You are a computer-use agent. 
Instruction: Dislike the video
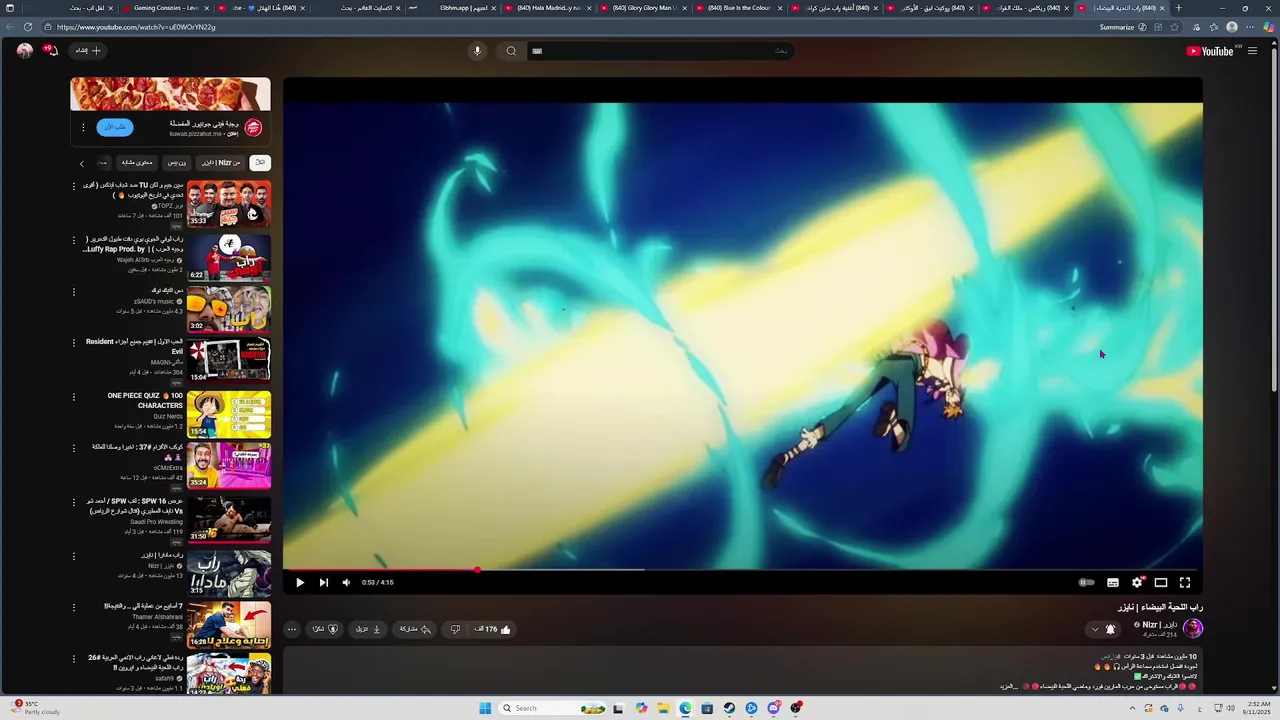coord(455,629)
